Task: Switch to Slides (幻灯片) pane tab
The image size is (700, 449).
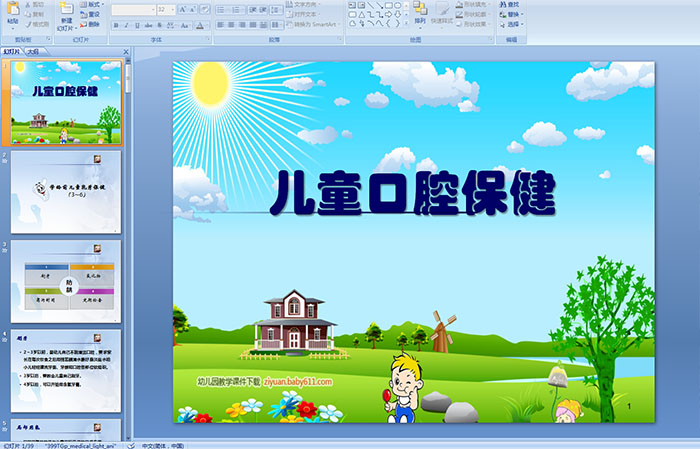Action: pyautogui.click(x=12, y=52)
